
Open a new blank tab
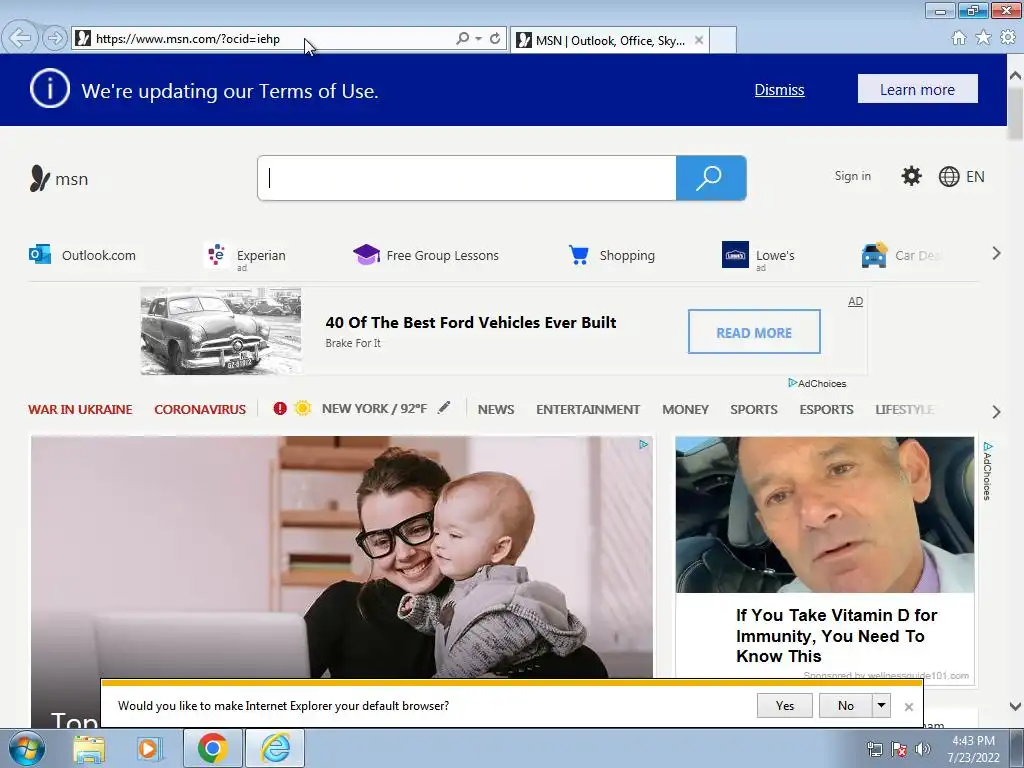(723, 40)
